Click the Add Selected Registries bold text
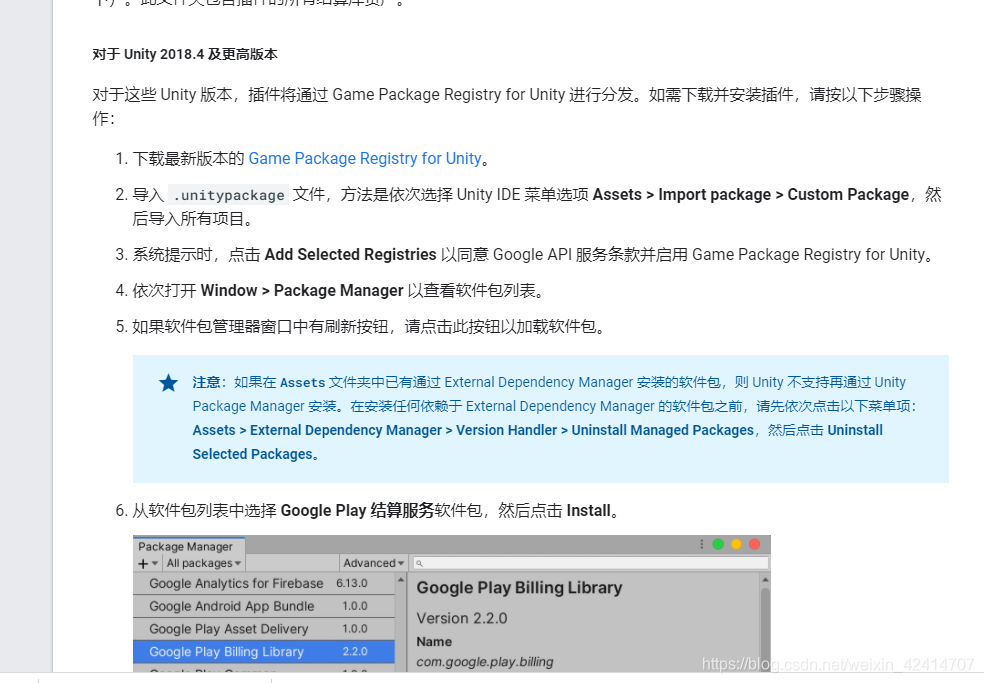984x683 pixels. [x=350, y=254]
